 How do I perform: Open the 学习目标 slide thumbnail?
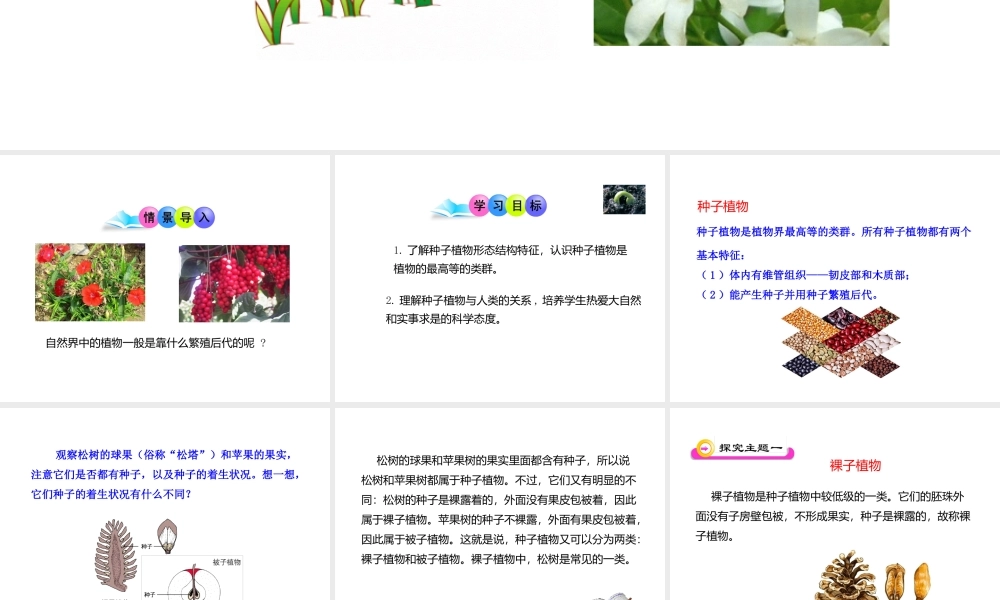pyautogui.click(x=499, y=278)
